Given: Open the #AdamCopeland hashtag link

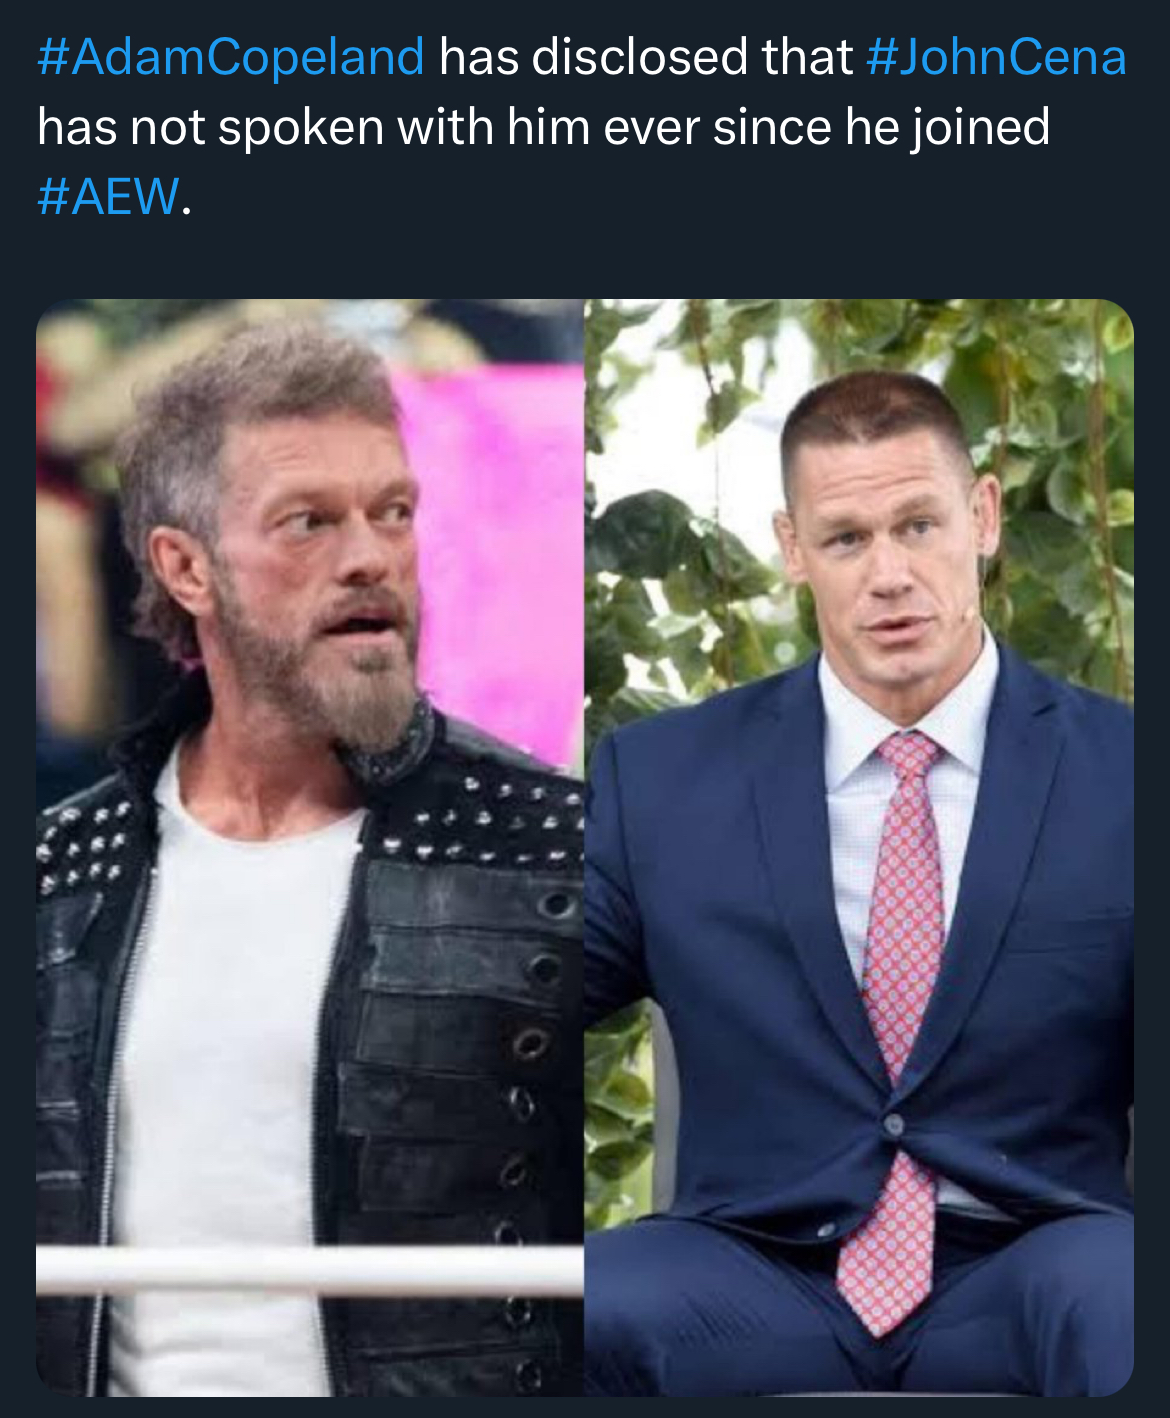Looking at the screenshot, I should [231, 57].
